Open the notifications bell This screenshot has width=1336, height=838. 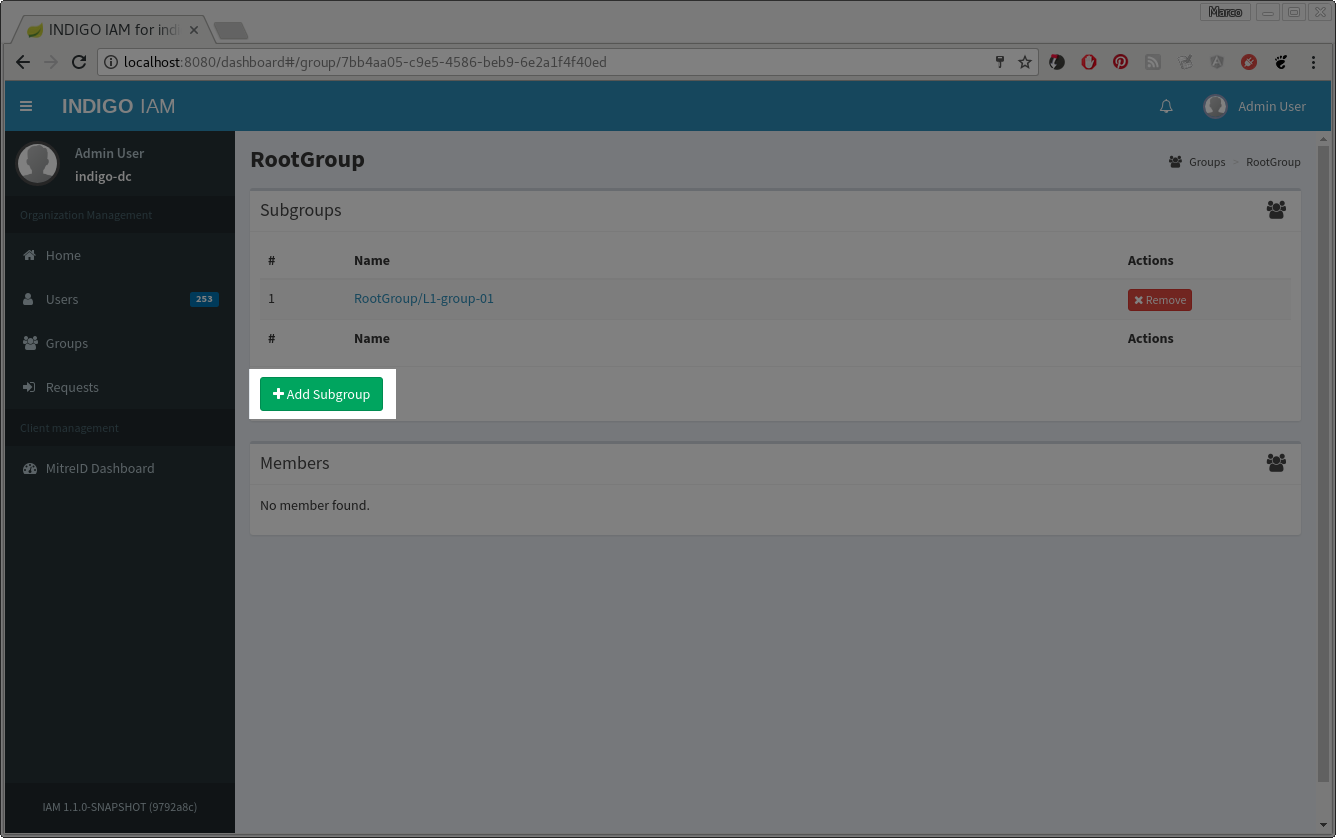click(1166, 106)
